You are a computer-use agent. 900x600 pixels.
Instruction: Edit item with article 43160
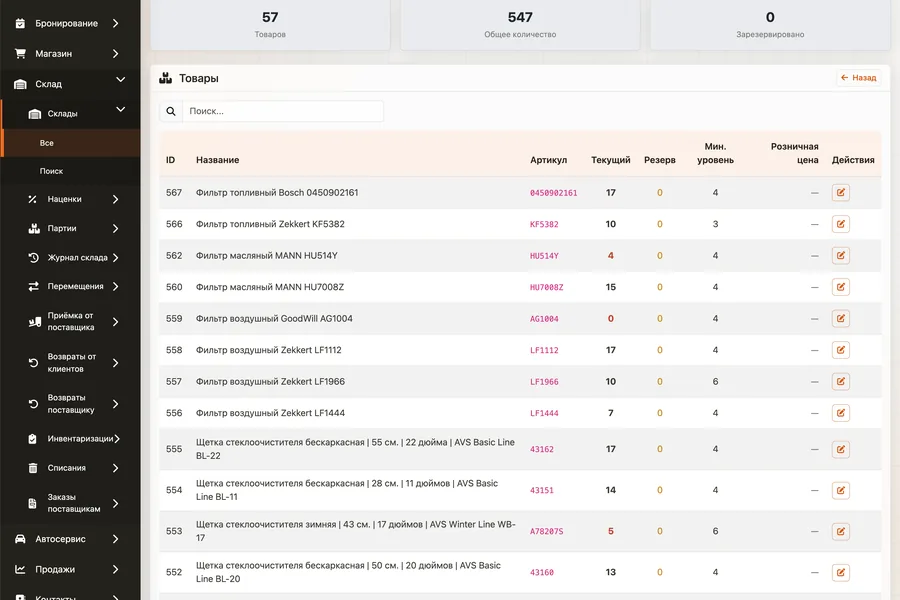tap(840, 572)
